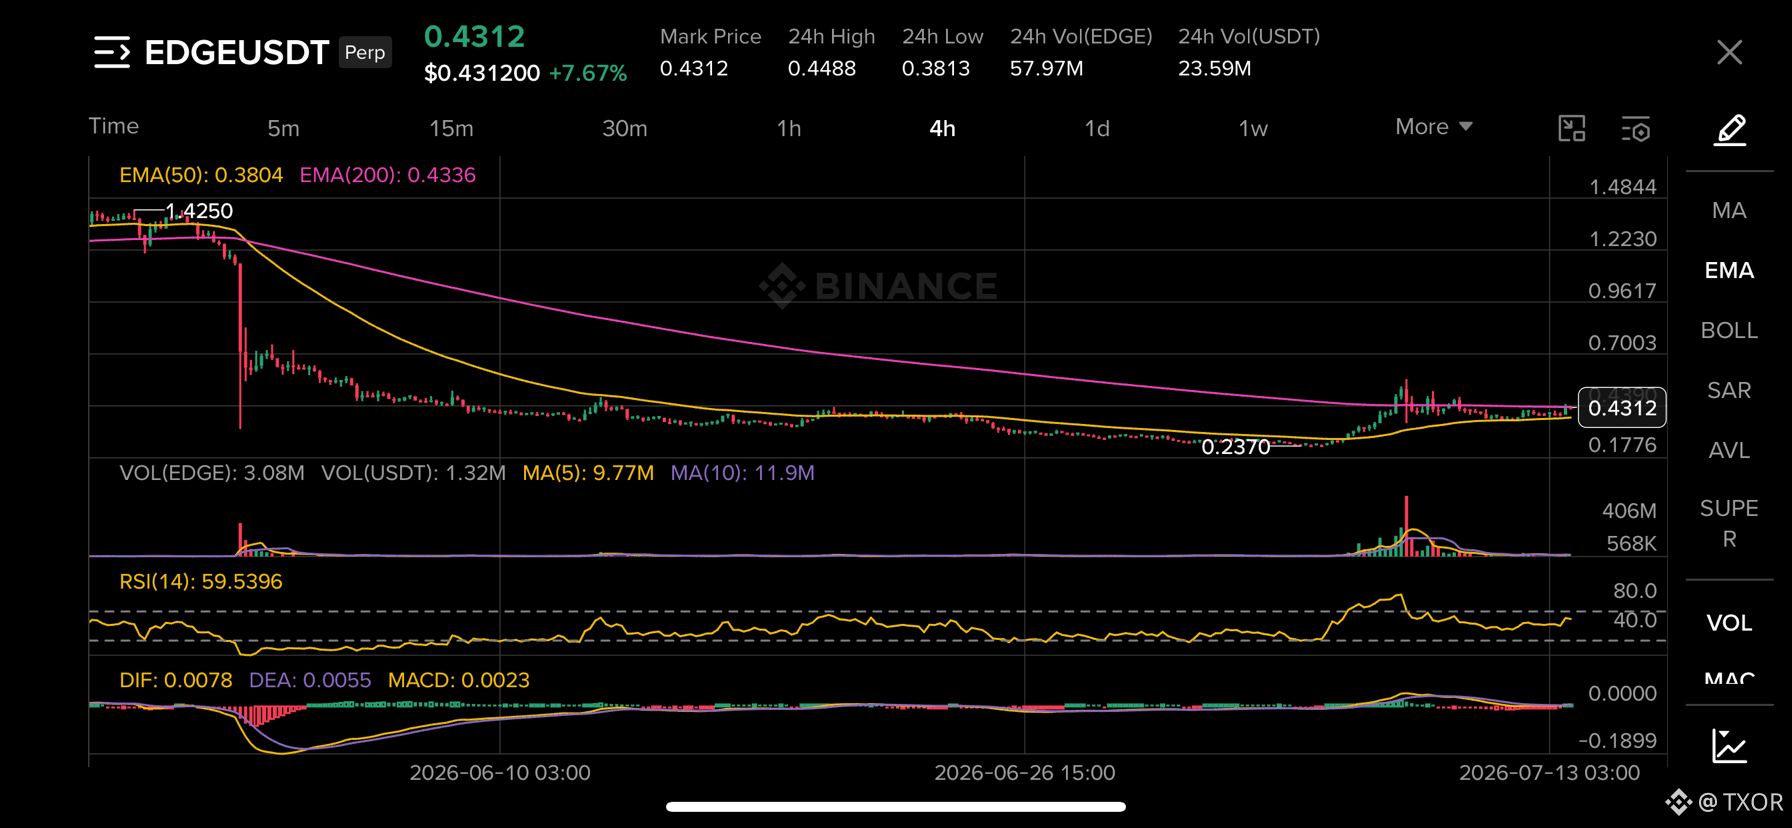Viewport: 1792px width, 828px height.
Task: Click the 2026-06-26 15:00 date label
Action: pos(1024,773)
